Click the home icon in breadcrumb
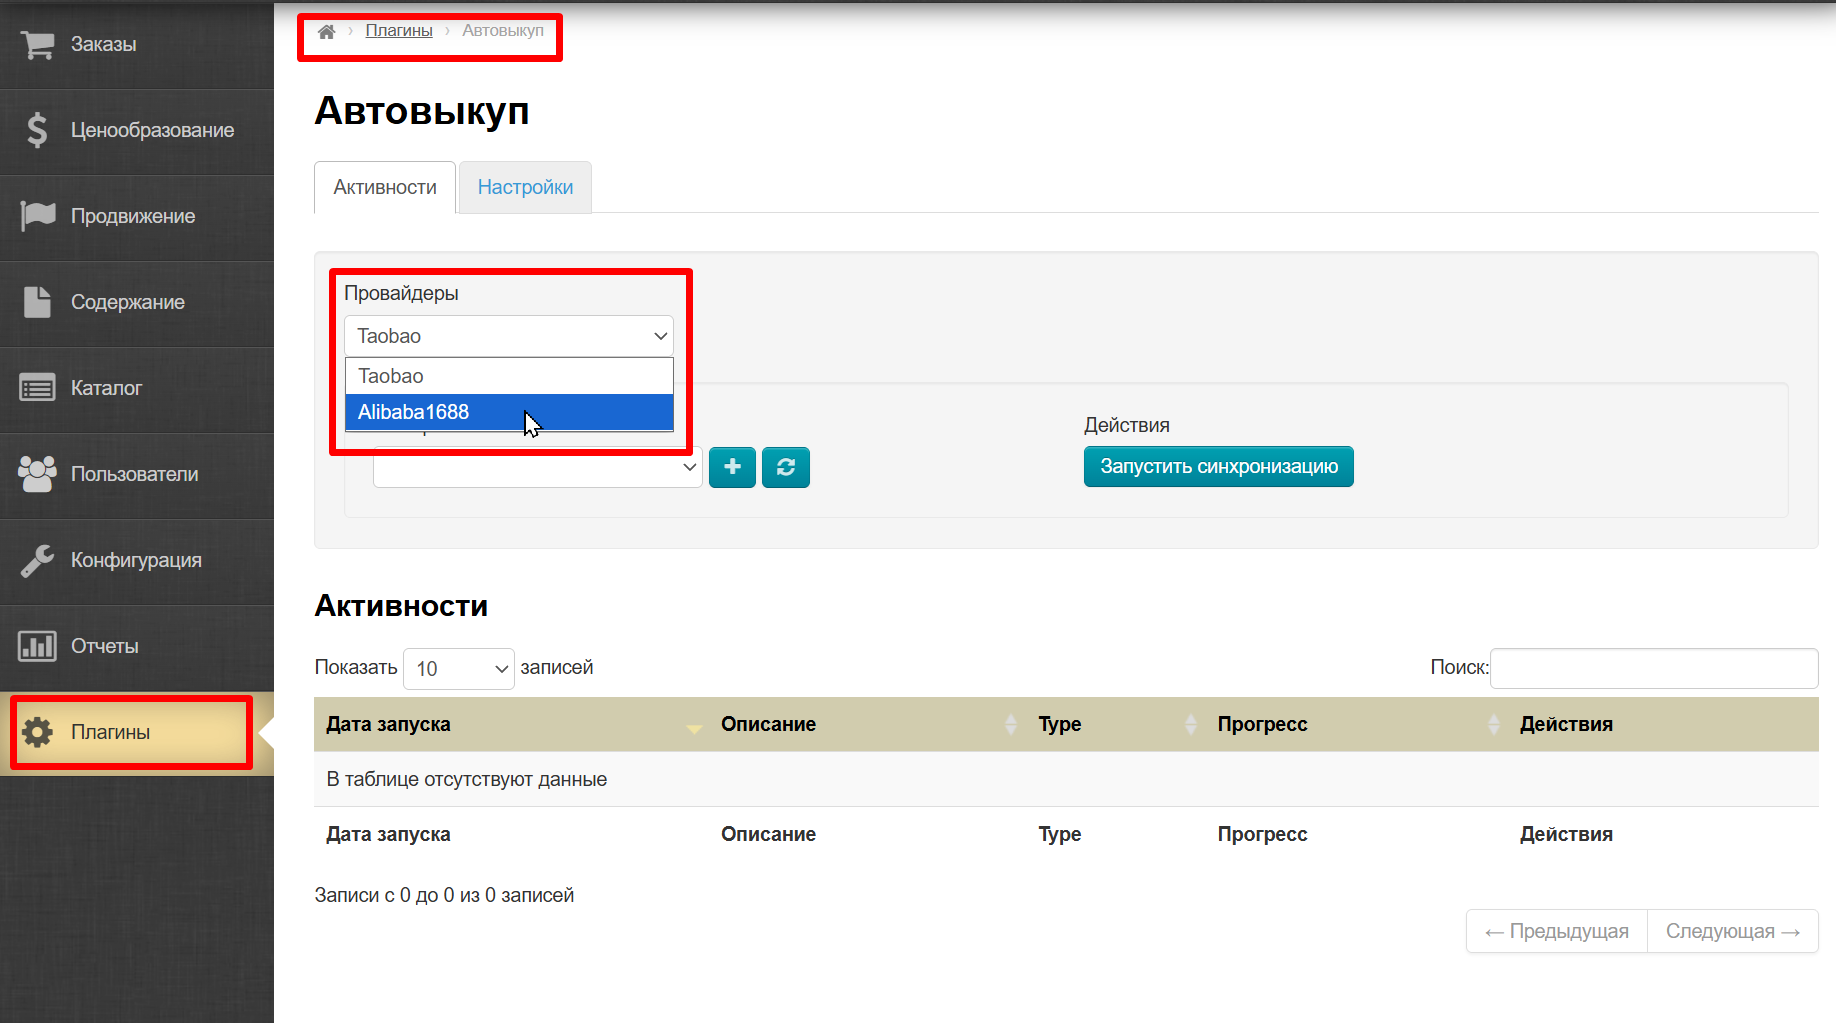The height and width of the screenshot is (1023, 1836). pos(326,32)
